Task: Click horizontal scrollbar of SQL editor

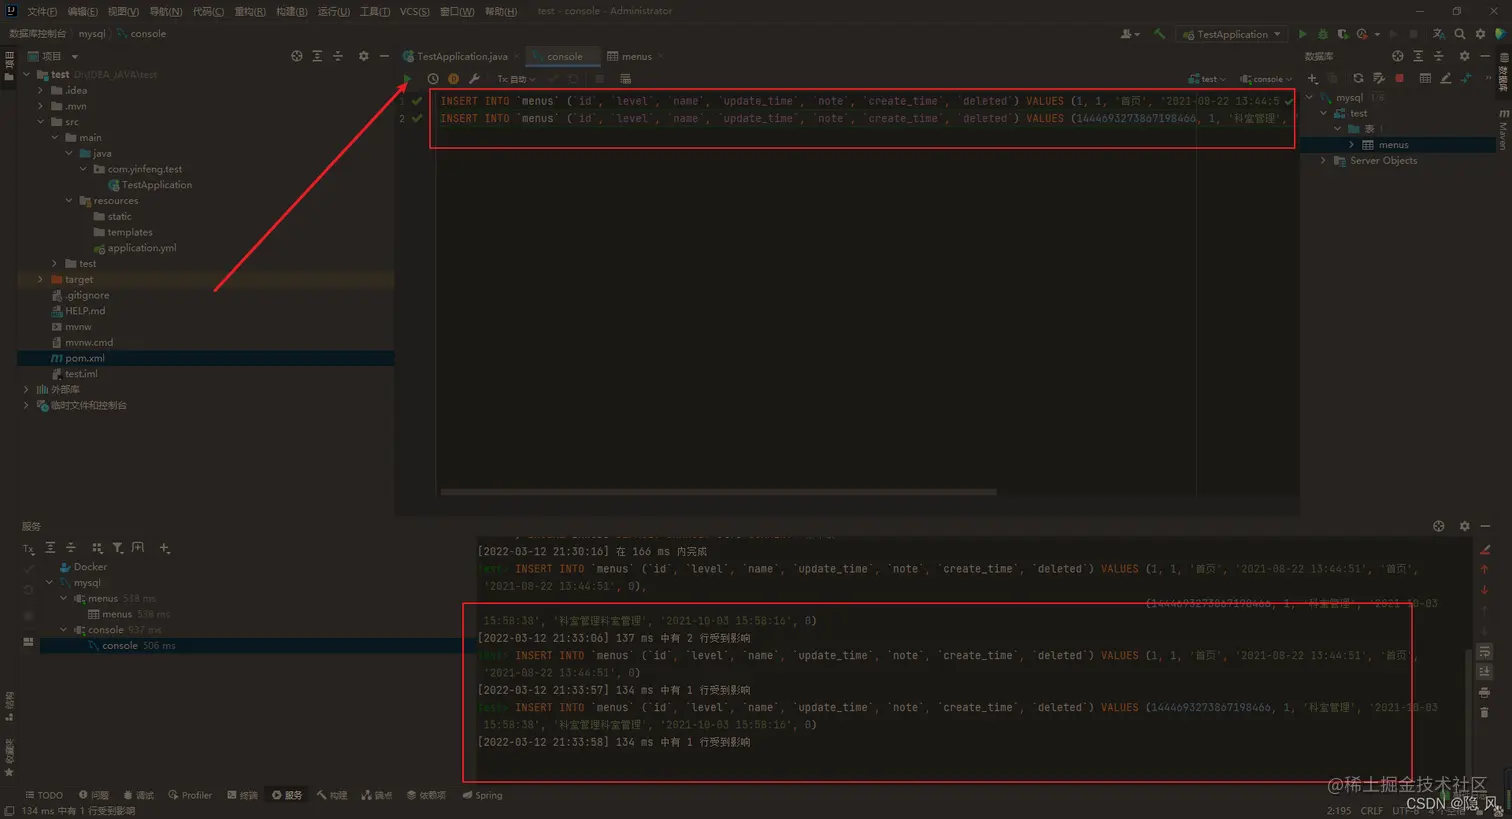Action: point(718,492)
